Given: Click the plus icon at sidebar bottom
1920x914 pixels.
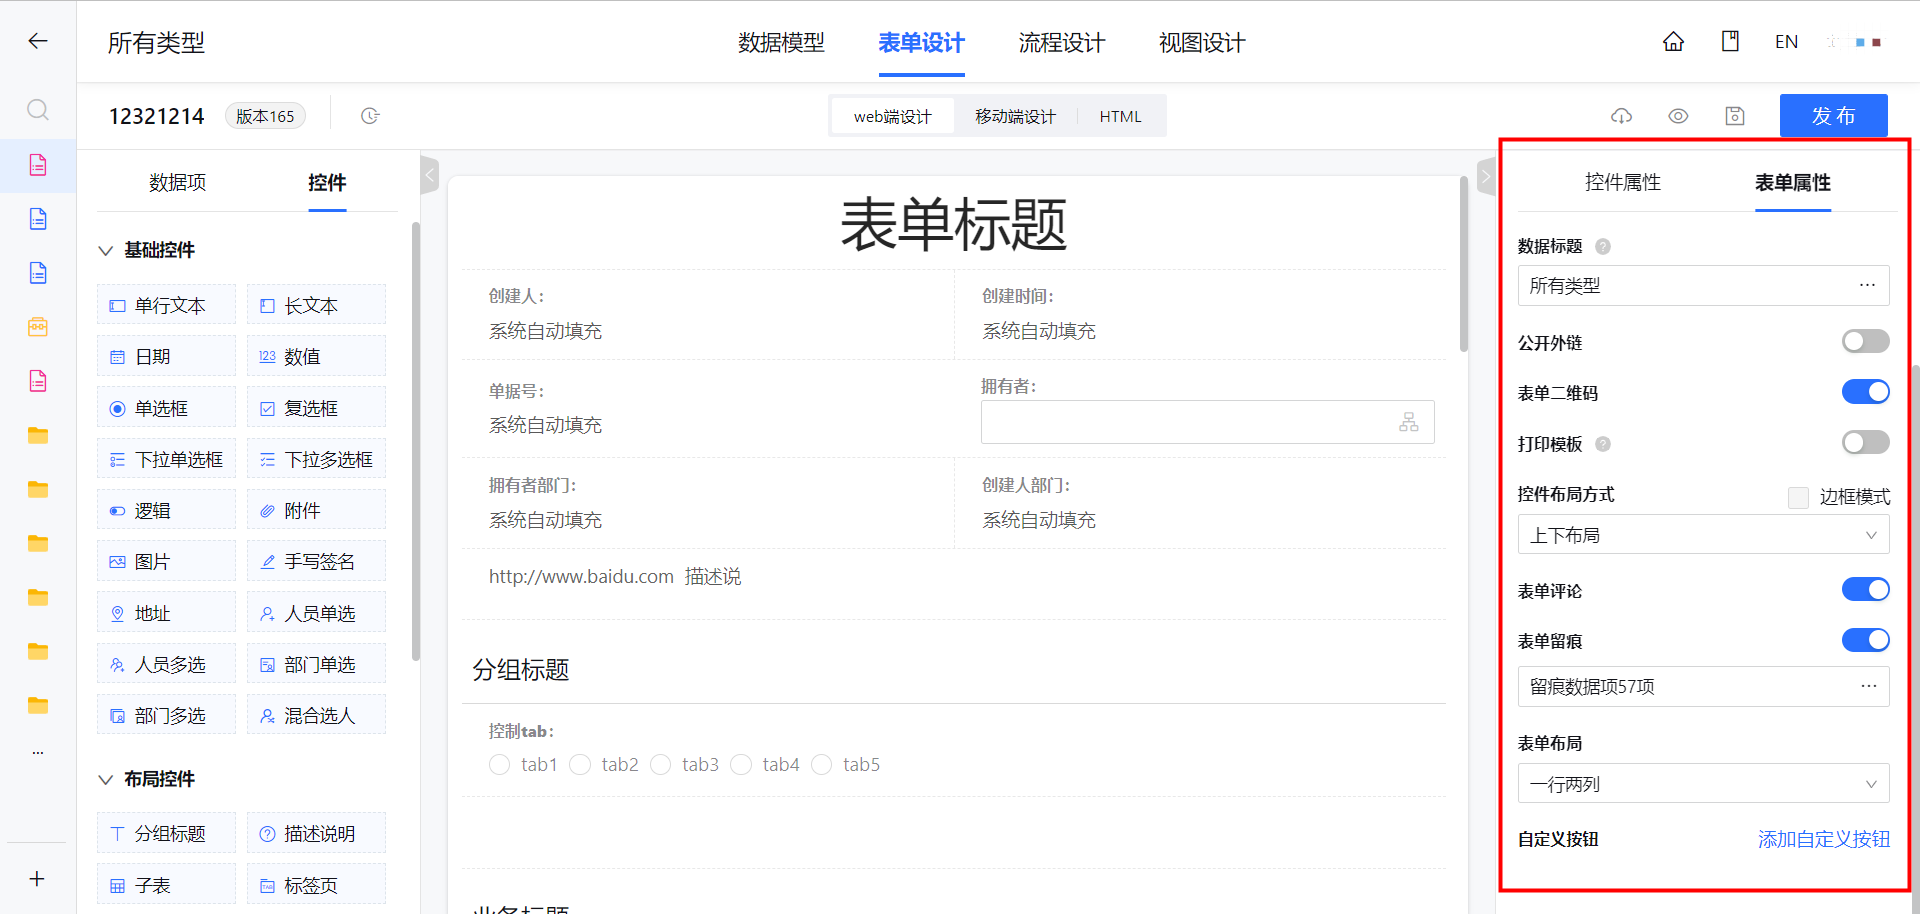Looking at the screenshot, I should click(37, 878).
